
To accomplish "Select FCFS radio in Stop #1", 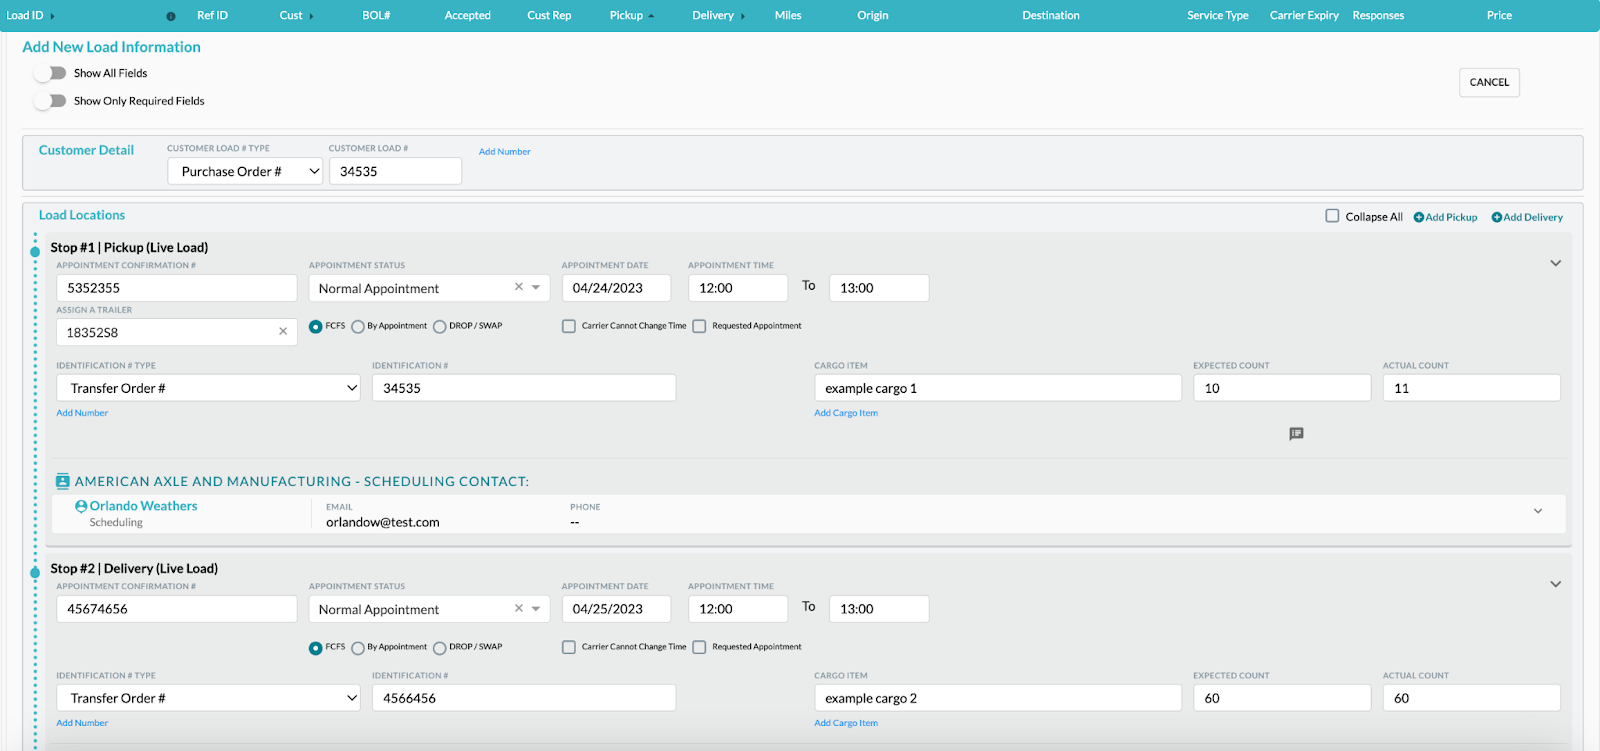I will [x=316, y=326].
